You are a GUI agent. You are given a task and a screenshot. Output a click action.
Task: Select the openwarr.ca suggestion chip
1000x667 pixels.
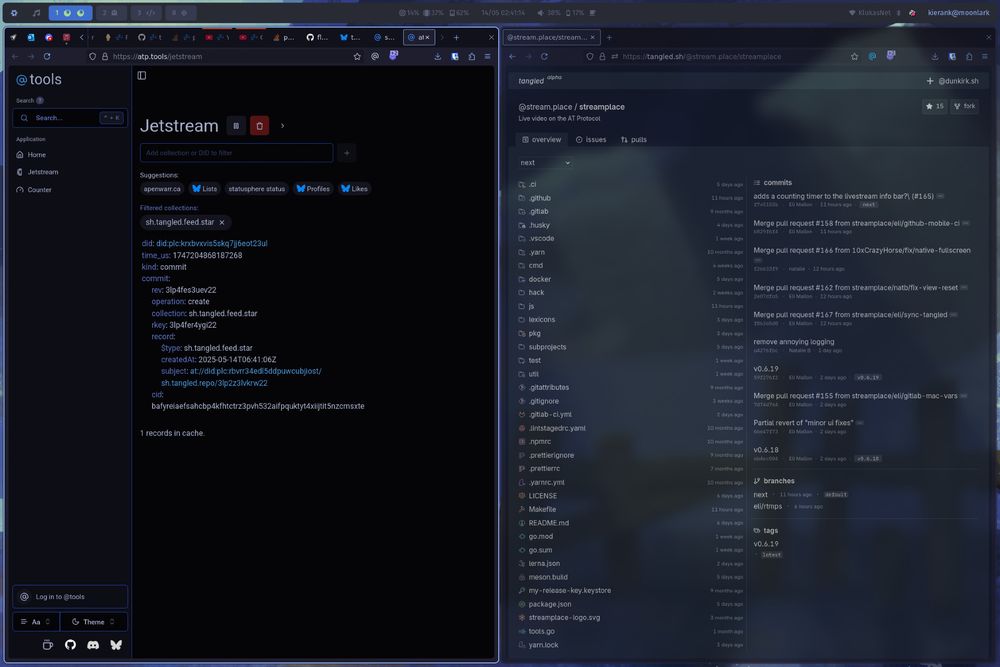(162, 189)
